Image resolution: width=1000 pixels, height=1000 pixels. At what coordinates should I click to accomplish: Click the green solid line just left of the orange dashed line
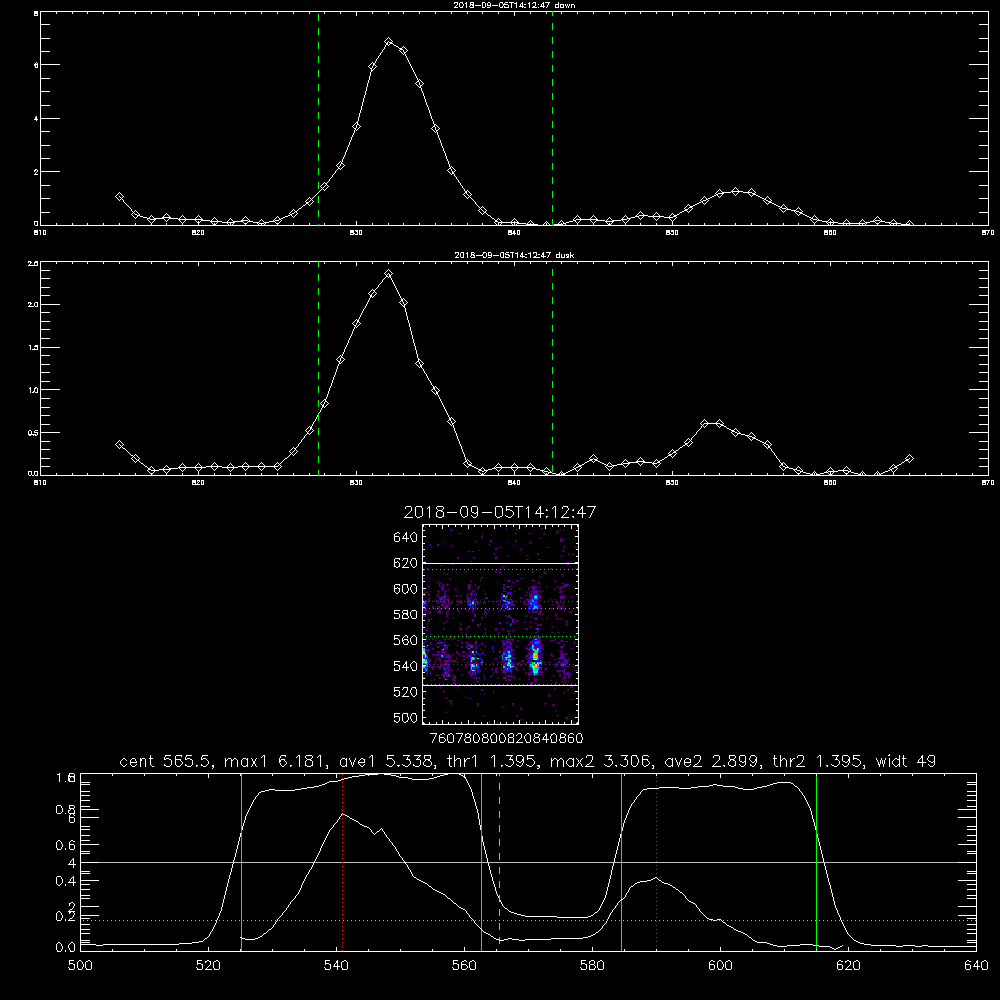[482, 861]
